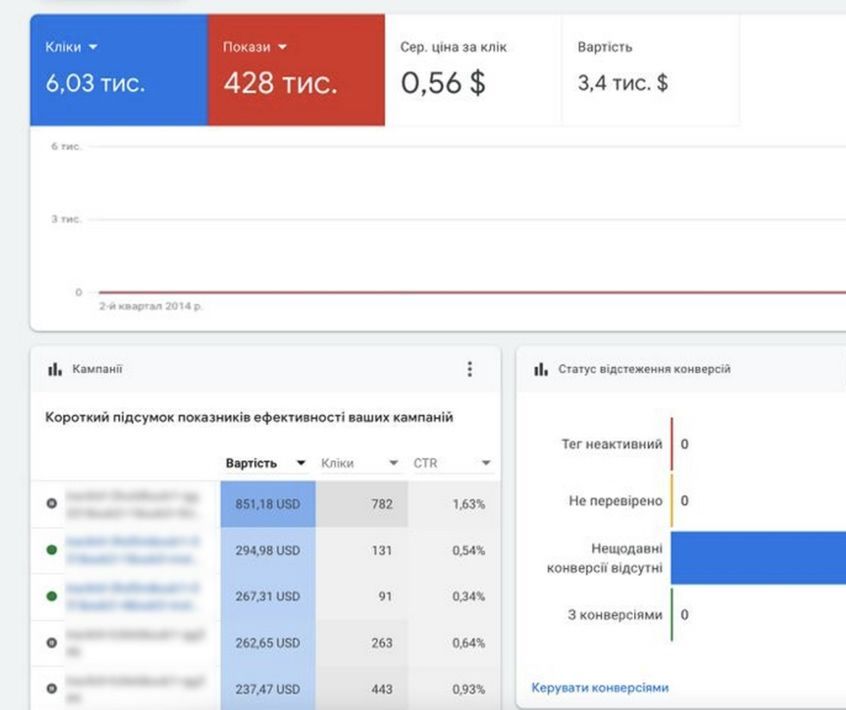Select the Сер. ціна за клік metric tile

pyautogui.click(x=473, y=70)
